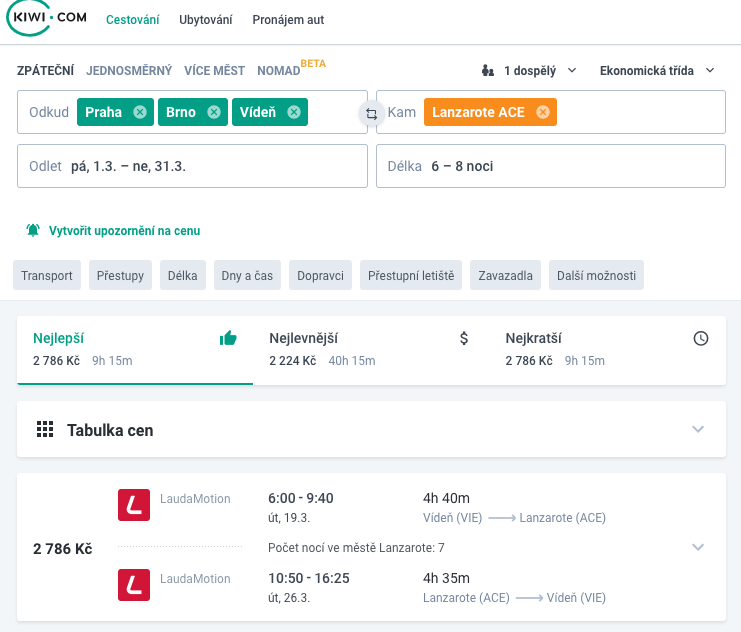The image size is (741, 632).
Task: Click the outbound date út, 19.3.
Action: [x=289, y=518]
